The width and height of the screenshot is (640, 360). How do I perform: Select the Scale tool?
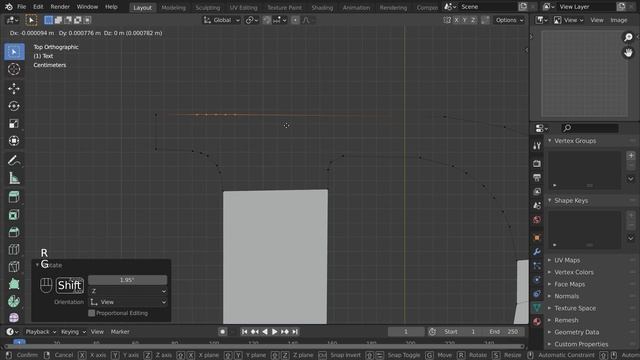pos(14,123)
